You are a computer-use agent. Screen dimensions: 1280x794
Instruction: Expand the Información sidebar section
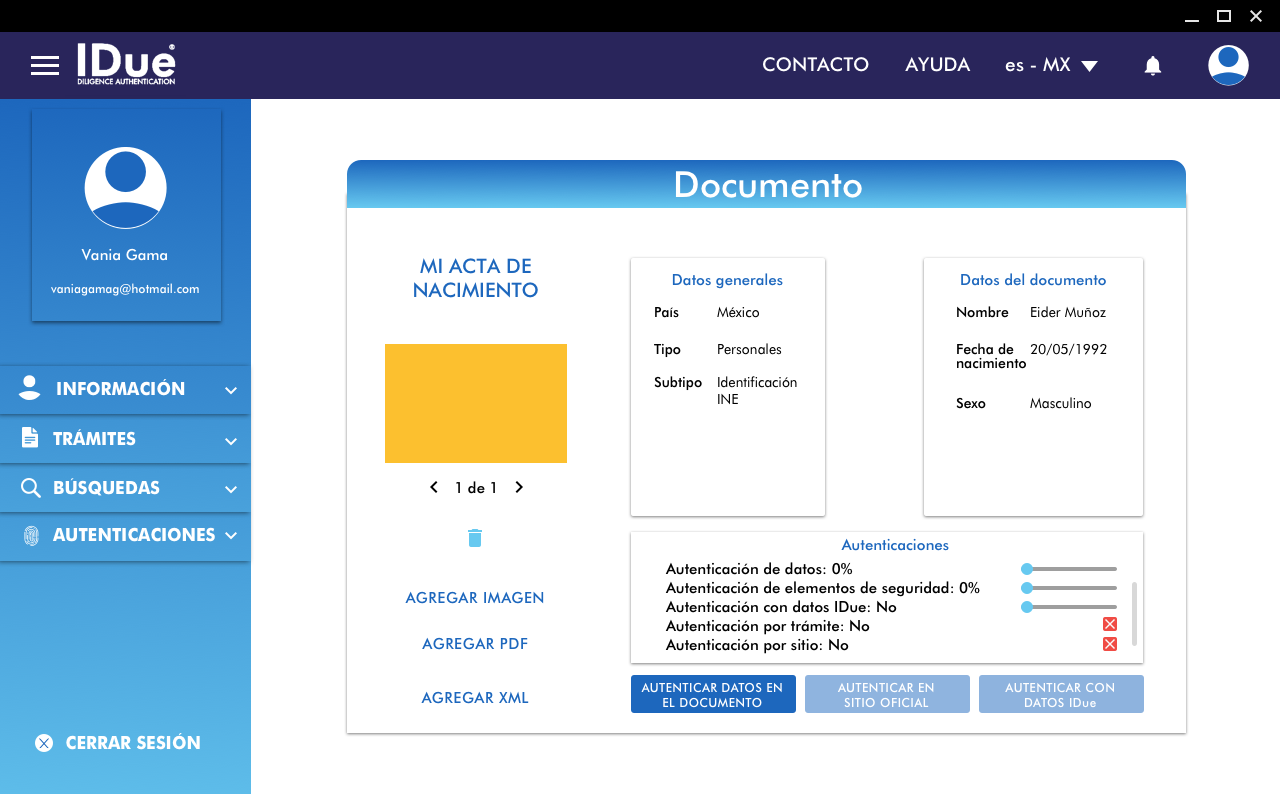coord(125,389)
